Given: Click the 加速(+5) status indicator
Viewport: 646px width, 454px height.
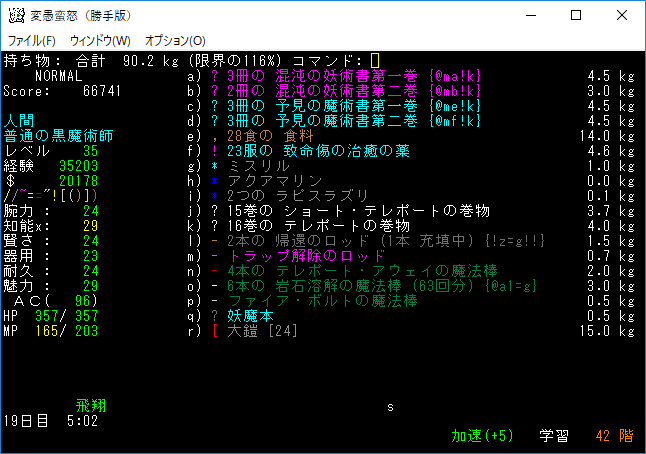Looking at the screenshot, I should [x=482, y=436].
